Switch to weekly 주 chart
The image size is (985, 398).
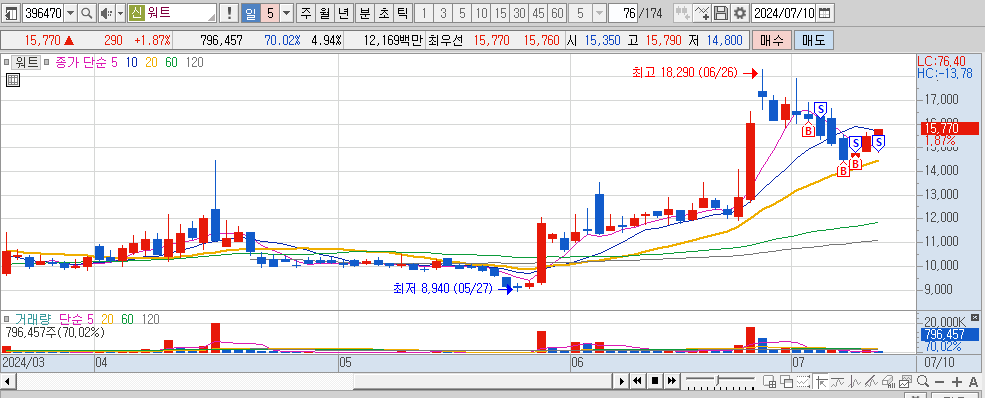pos(306,13)
